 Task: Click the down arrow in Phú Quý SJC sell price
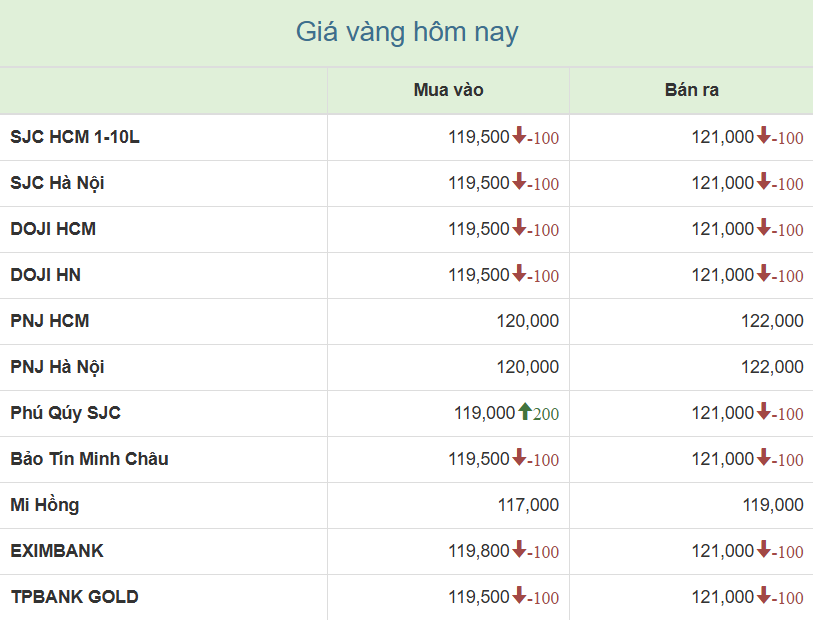[763, 412]
